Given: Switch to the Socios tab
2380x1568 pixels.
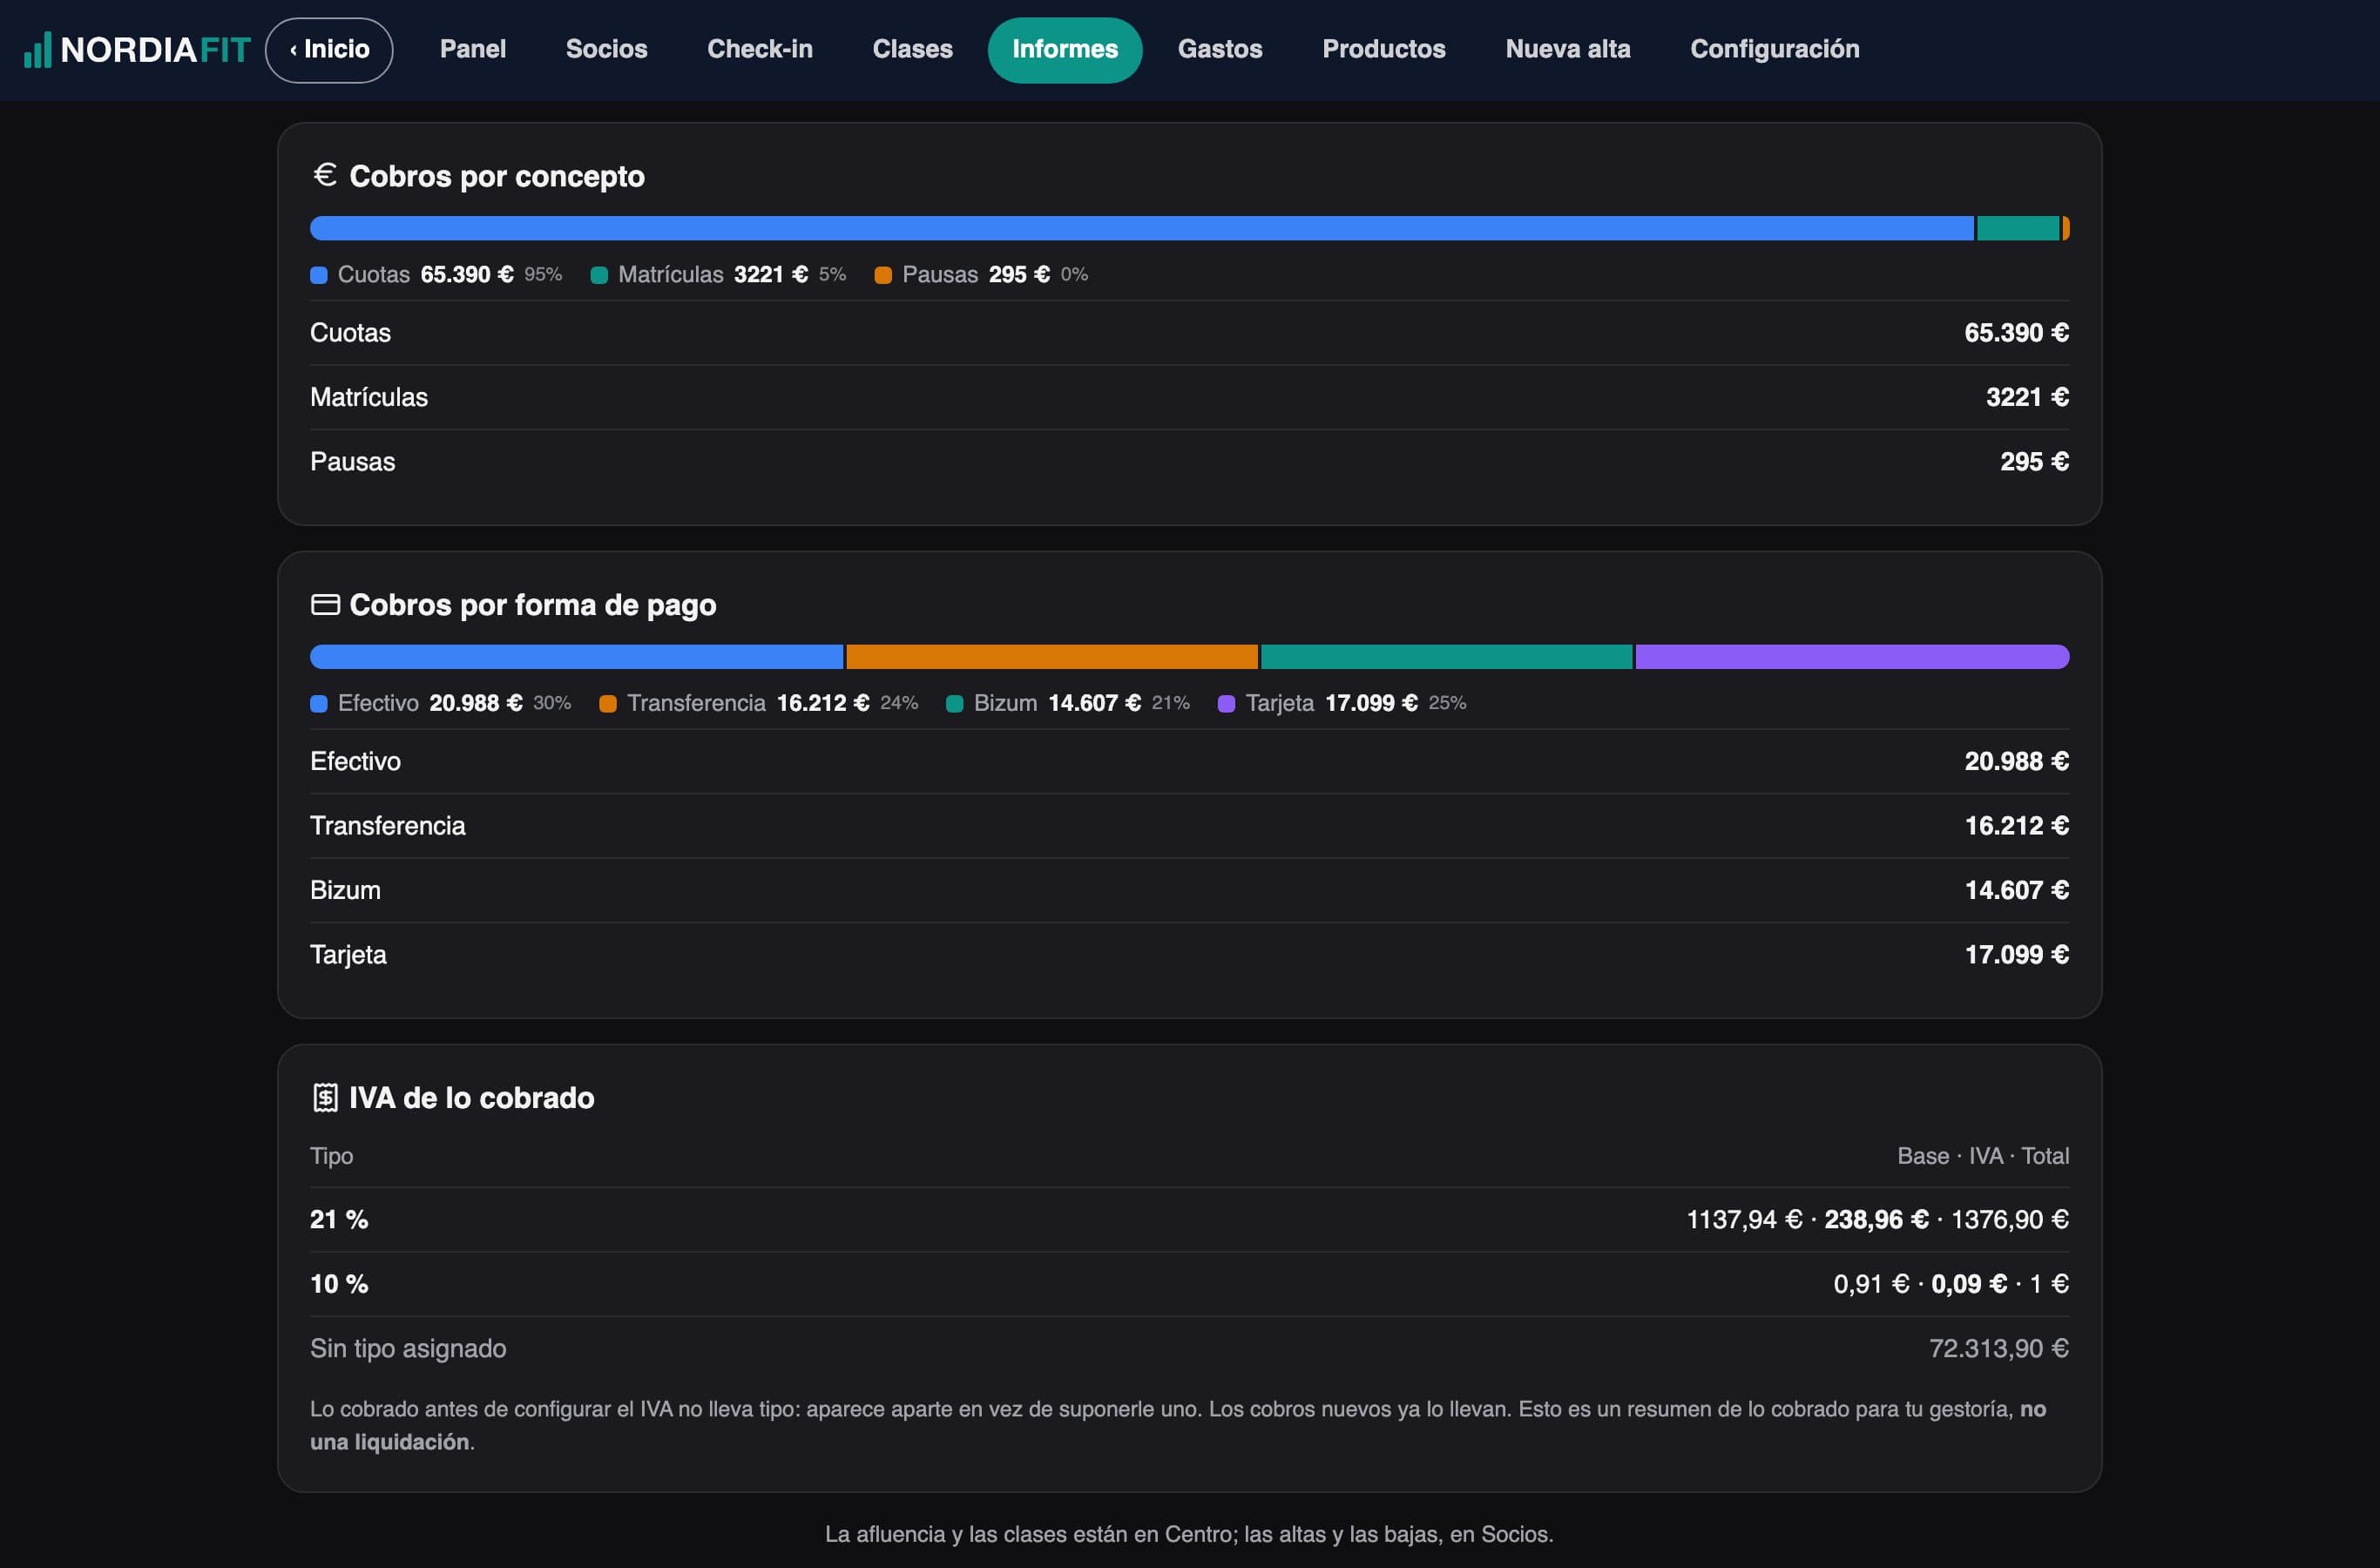Looking at the screenshot, I should 606,50.
